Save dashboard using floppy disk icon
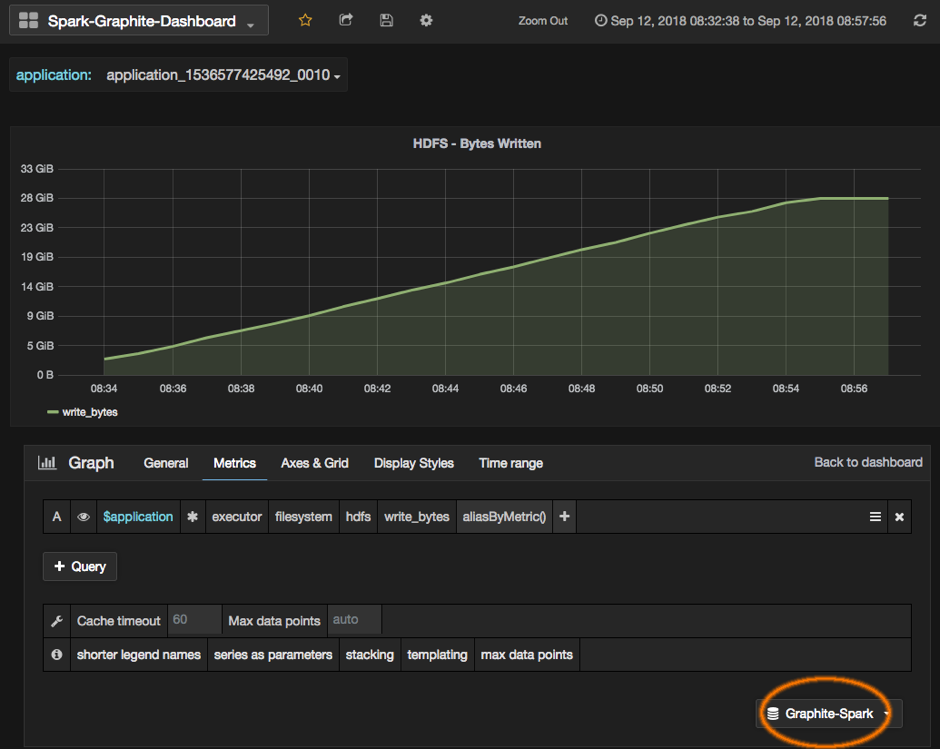 click(x=386, y=20)
